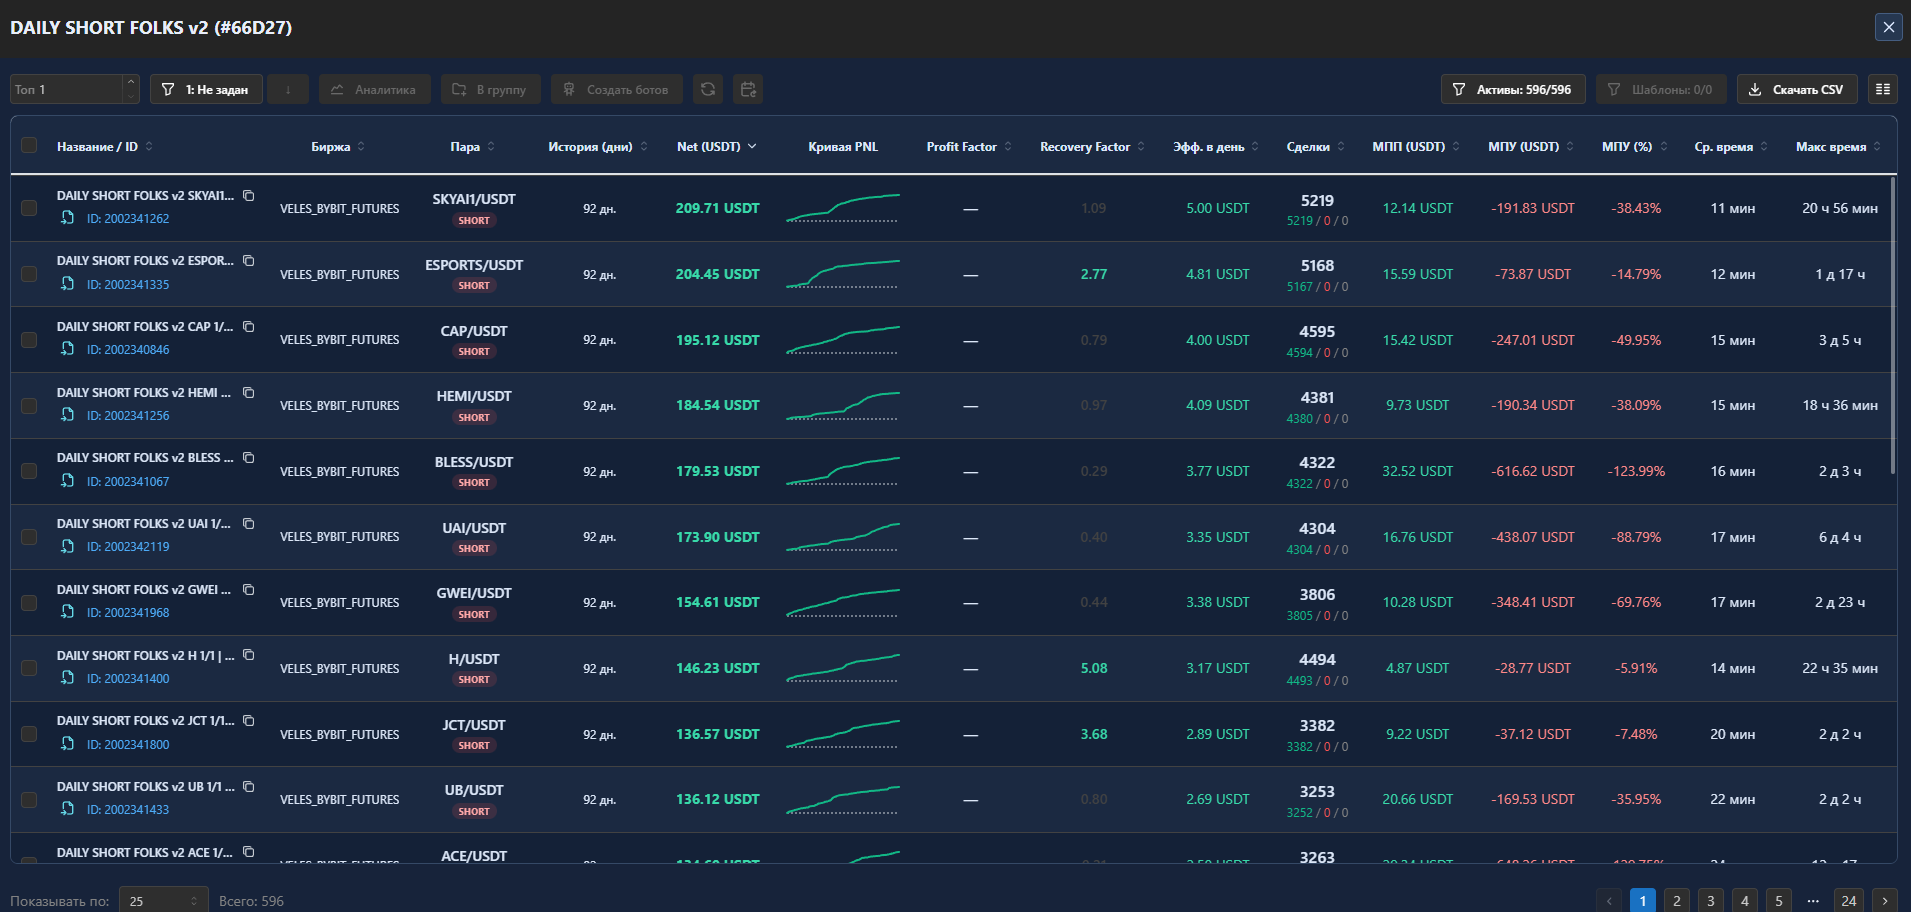Go to page 3 of results
This screenshot has width=1911, height=912.
tap(1711, 900)
